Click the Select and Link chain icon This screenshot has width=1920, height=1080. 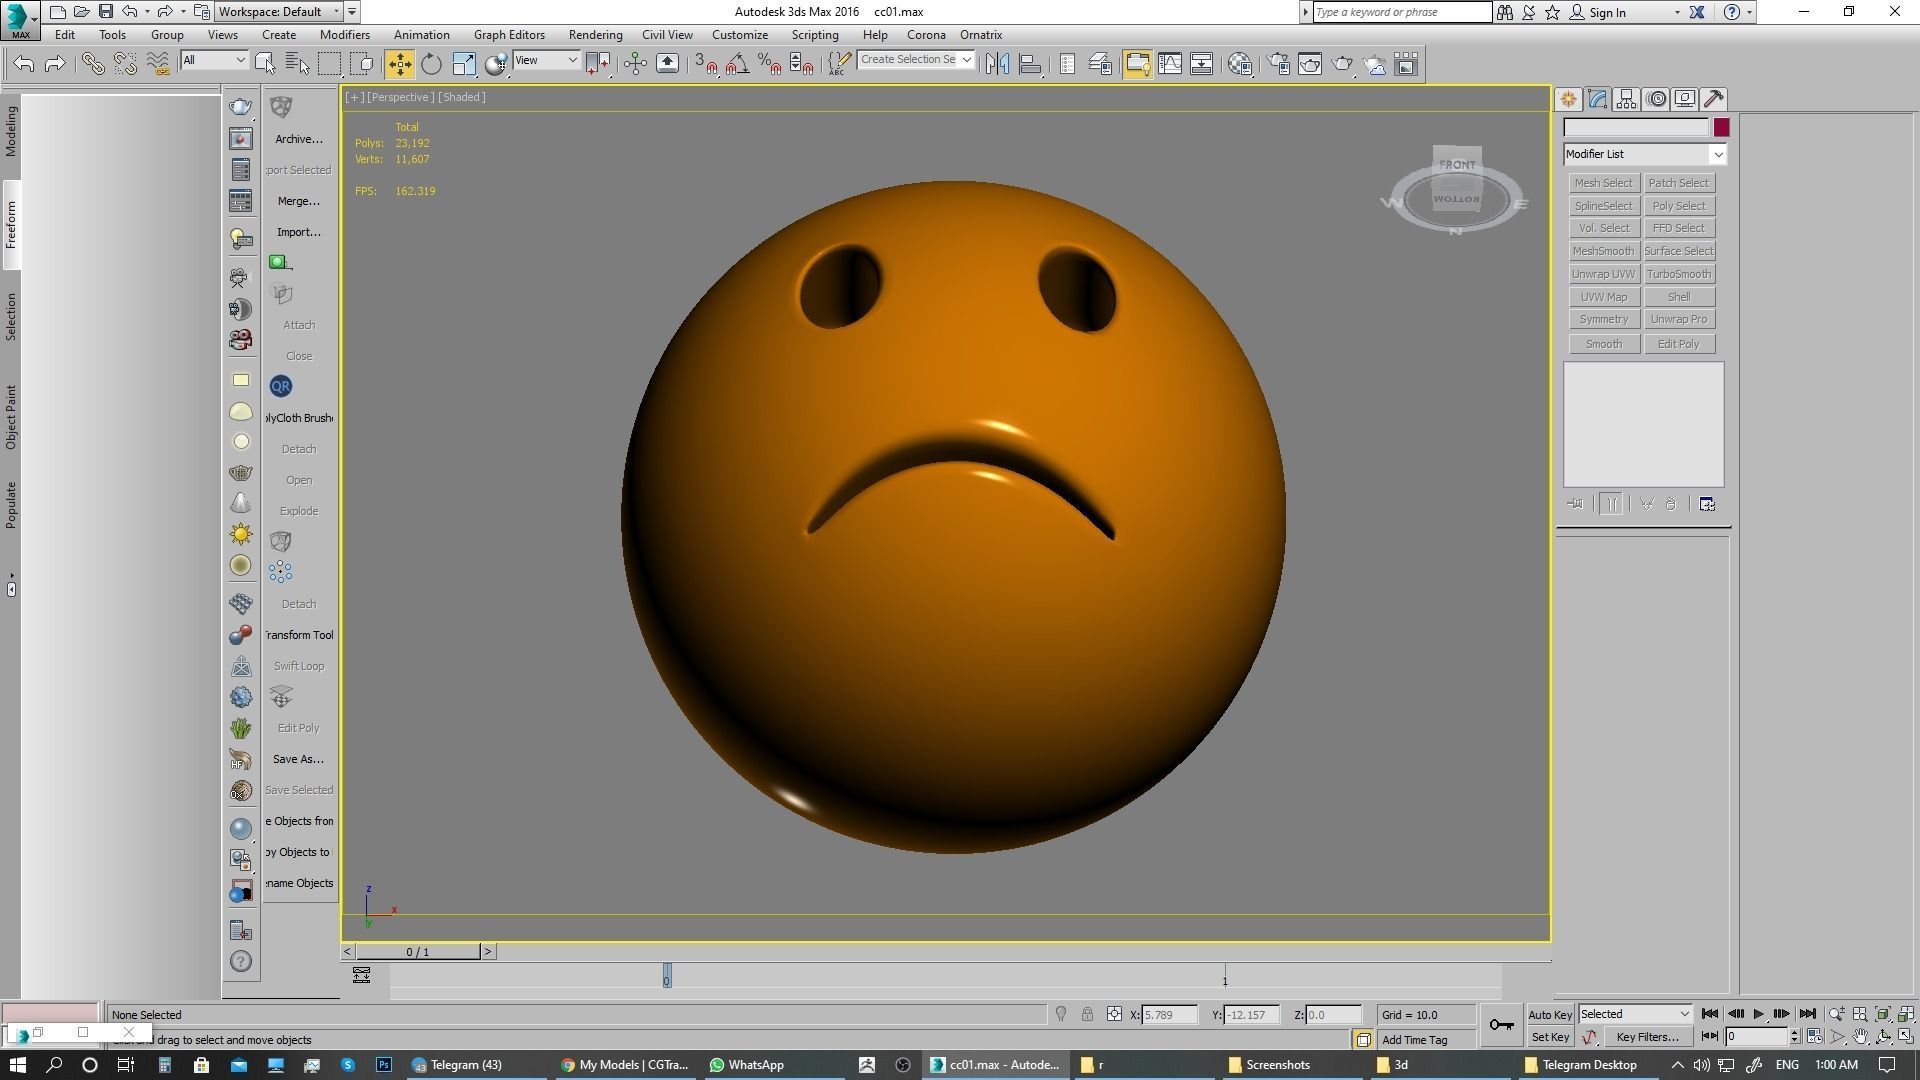[x=93, y=64]
